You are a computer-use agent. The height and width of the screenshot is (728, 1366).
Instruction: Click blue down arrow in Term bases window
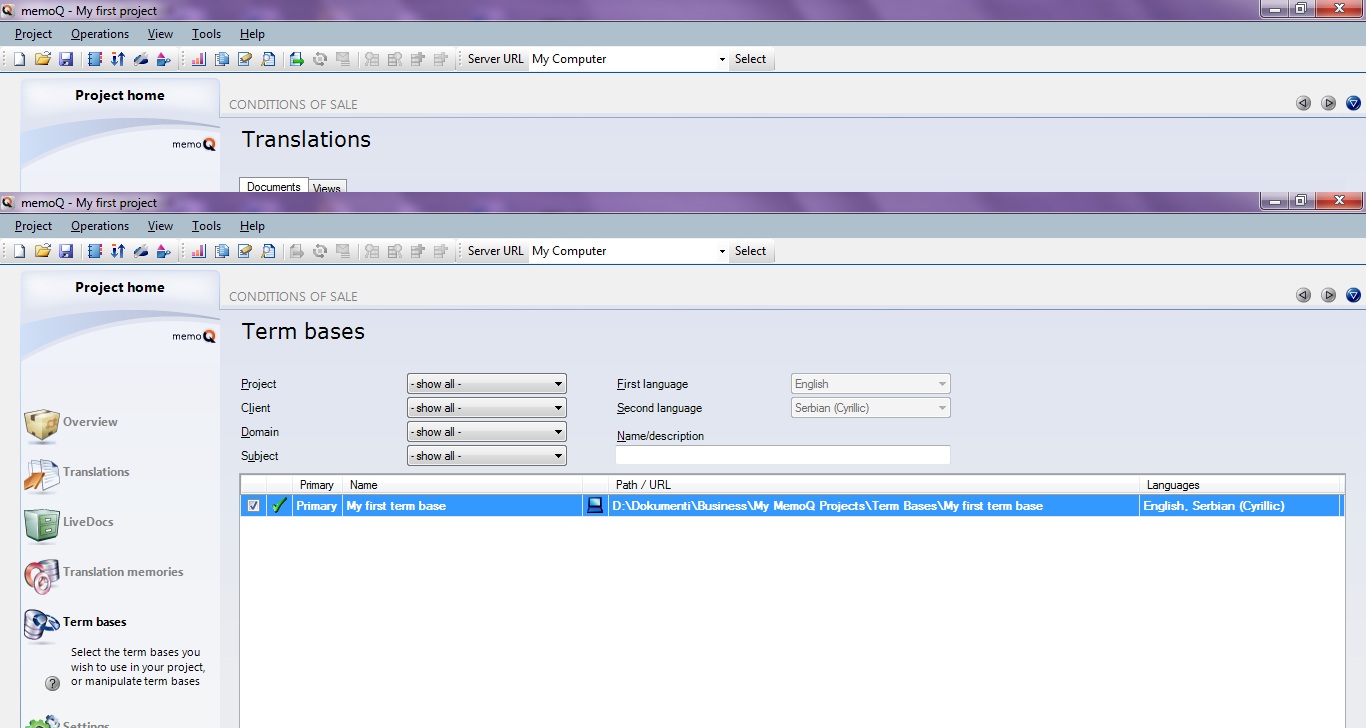tap(1354, 295)
